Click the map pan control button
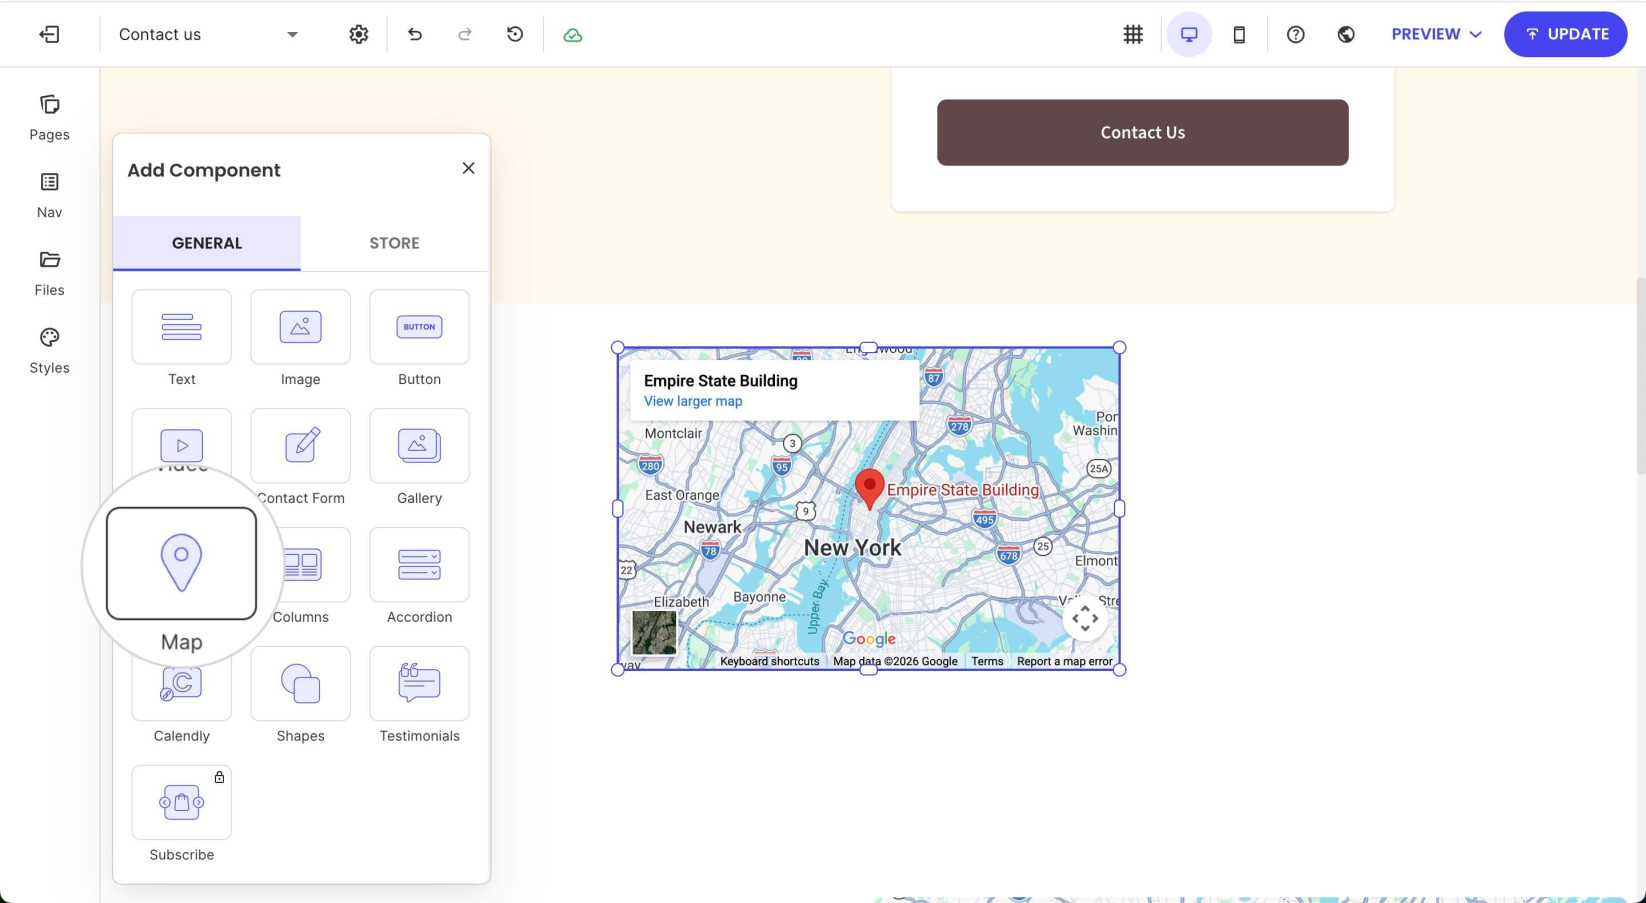 coord(1085,619)
